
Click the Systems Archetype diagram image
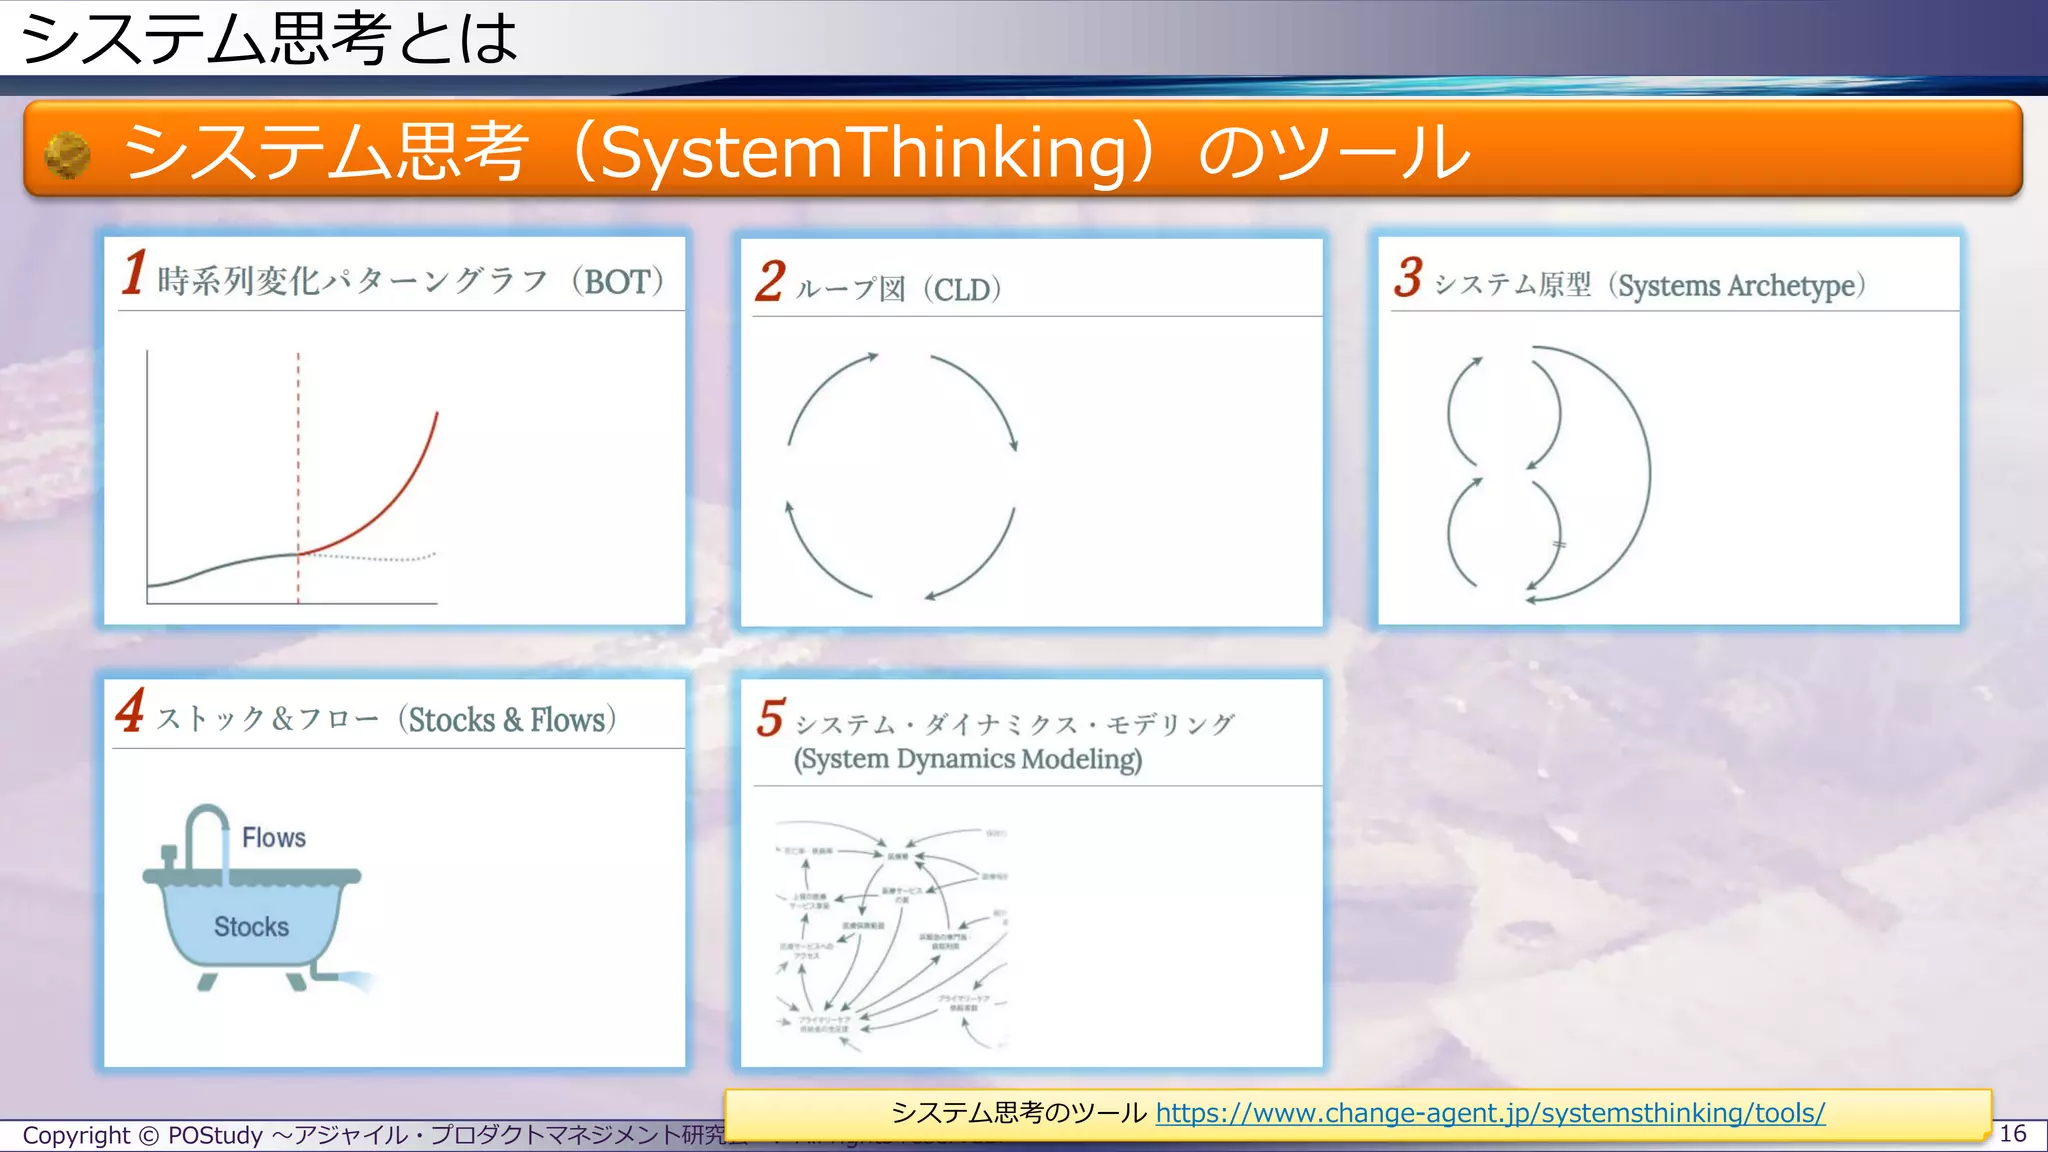1548,474
